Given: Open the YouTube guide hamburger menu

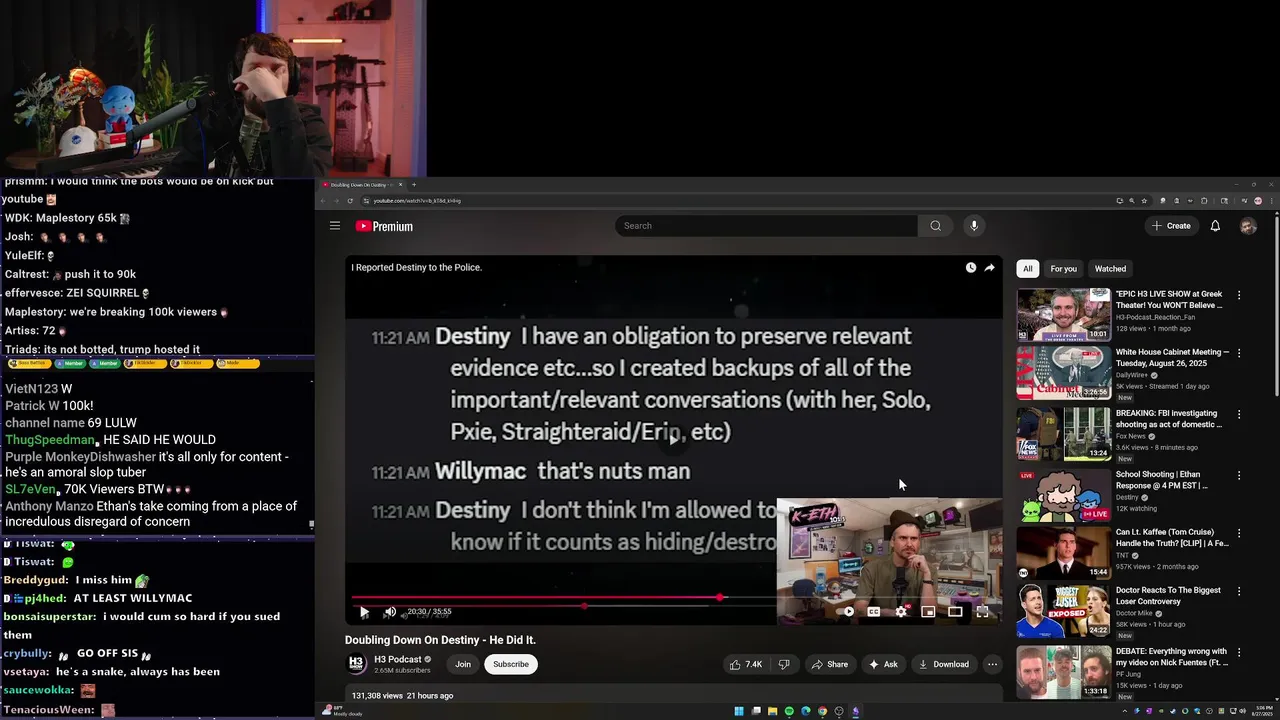Looking at the screenshot, I should pos(335,226).
